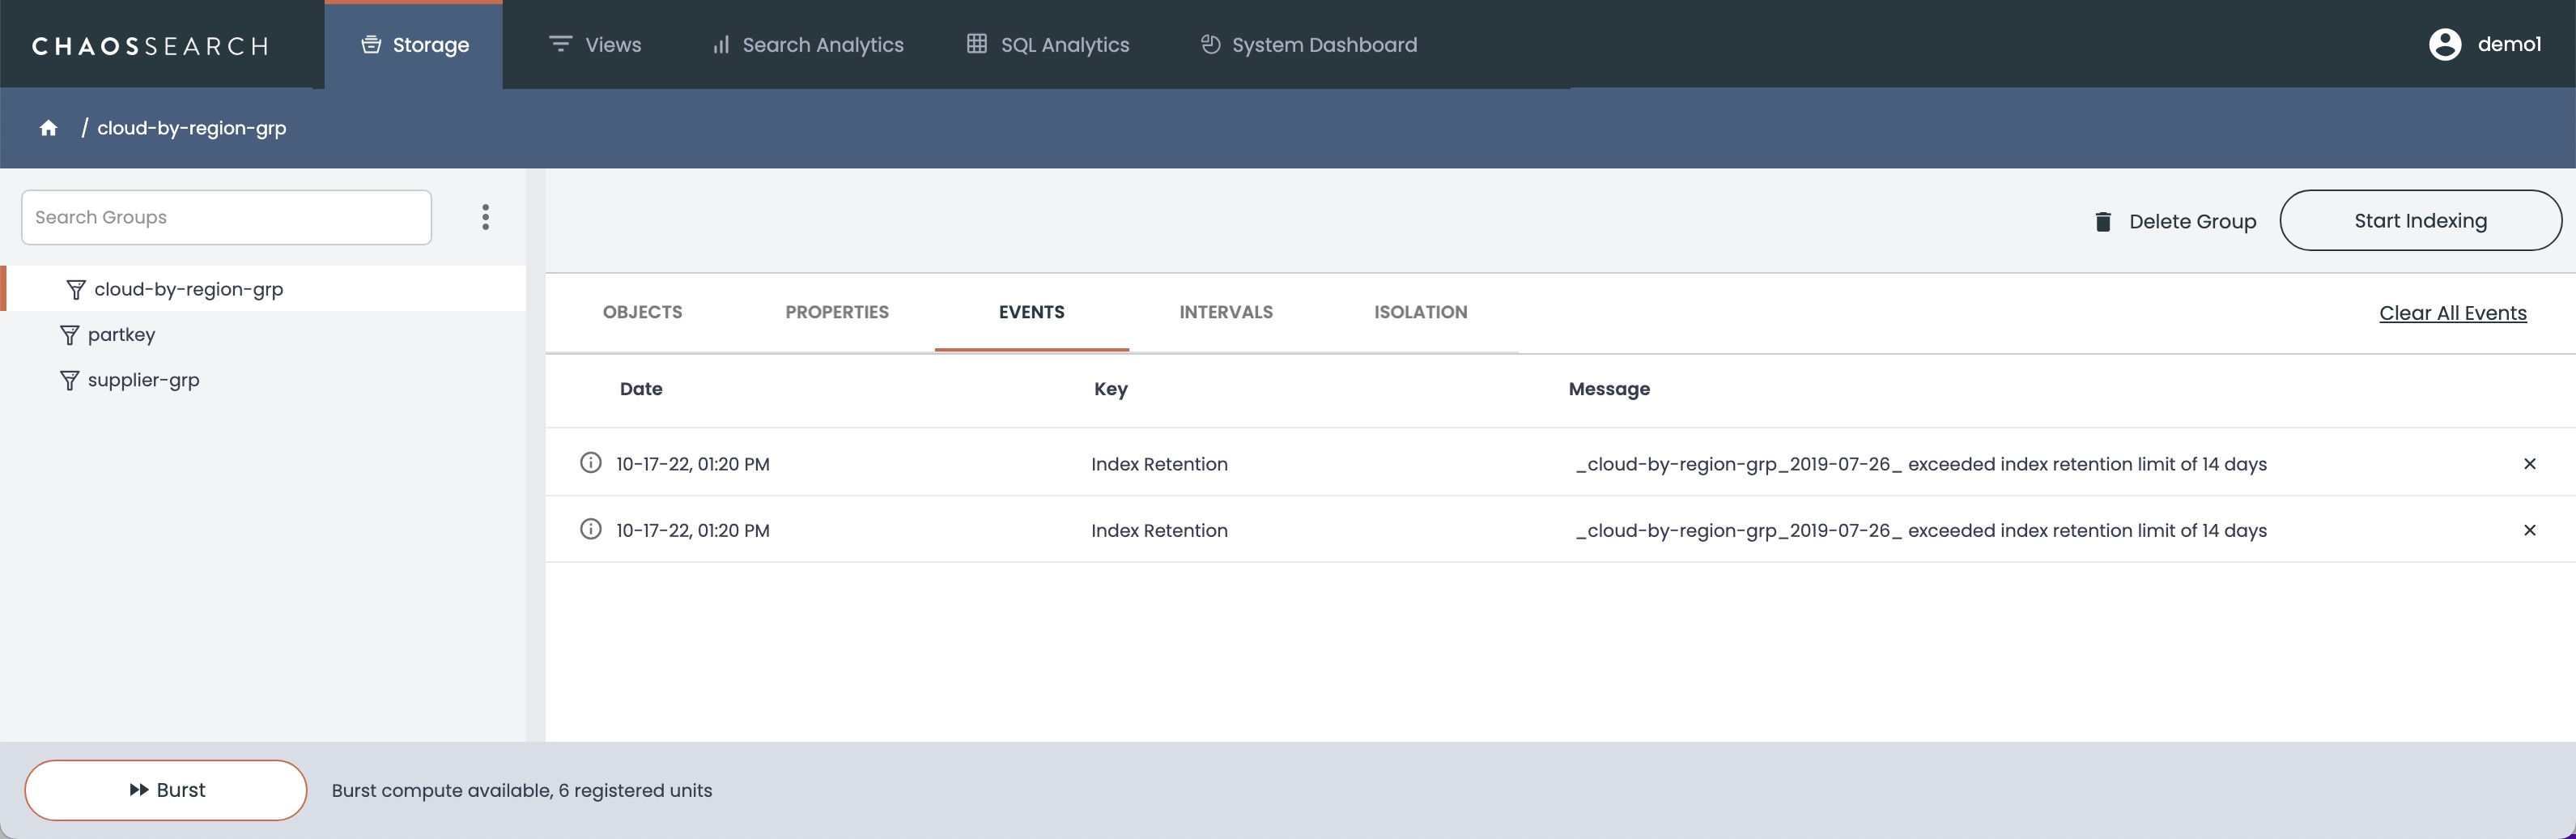2576x839 pixels.
Task: Dismiss the second Index Retention event
Action: click(x=2529, y=530)
